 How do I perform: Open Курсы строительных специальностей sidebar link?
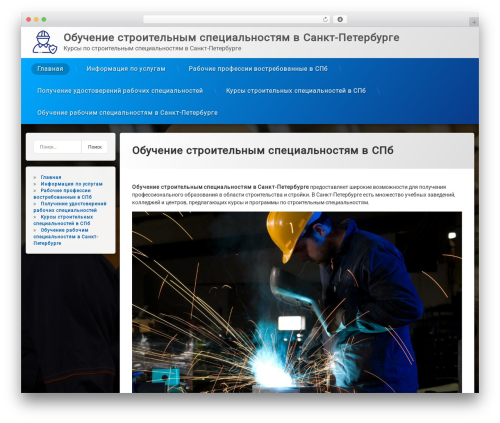(63, 220)
